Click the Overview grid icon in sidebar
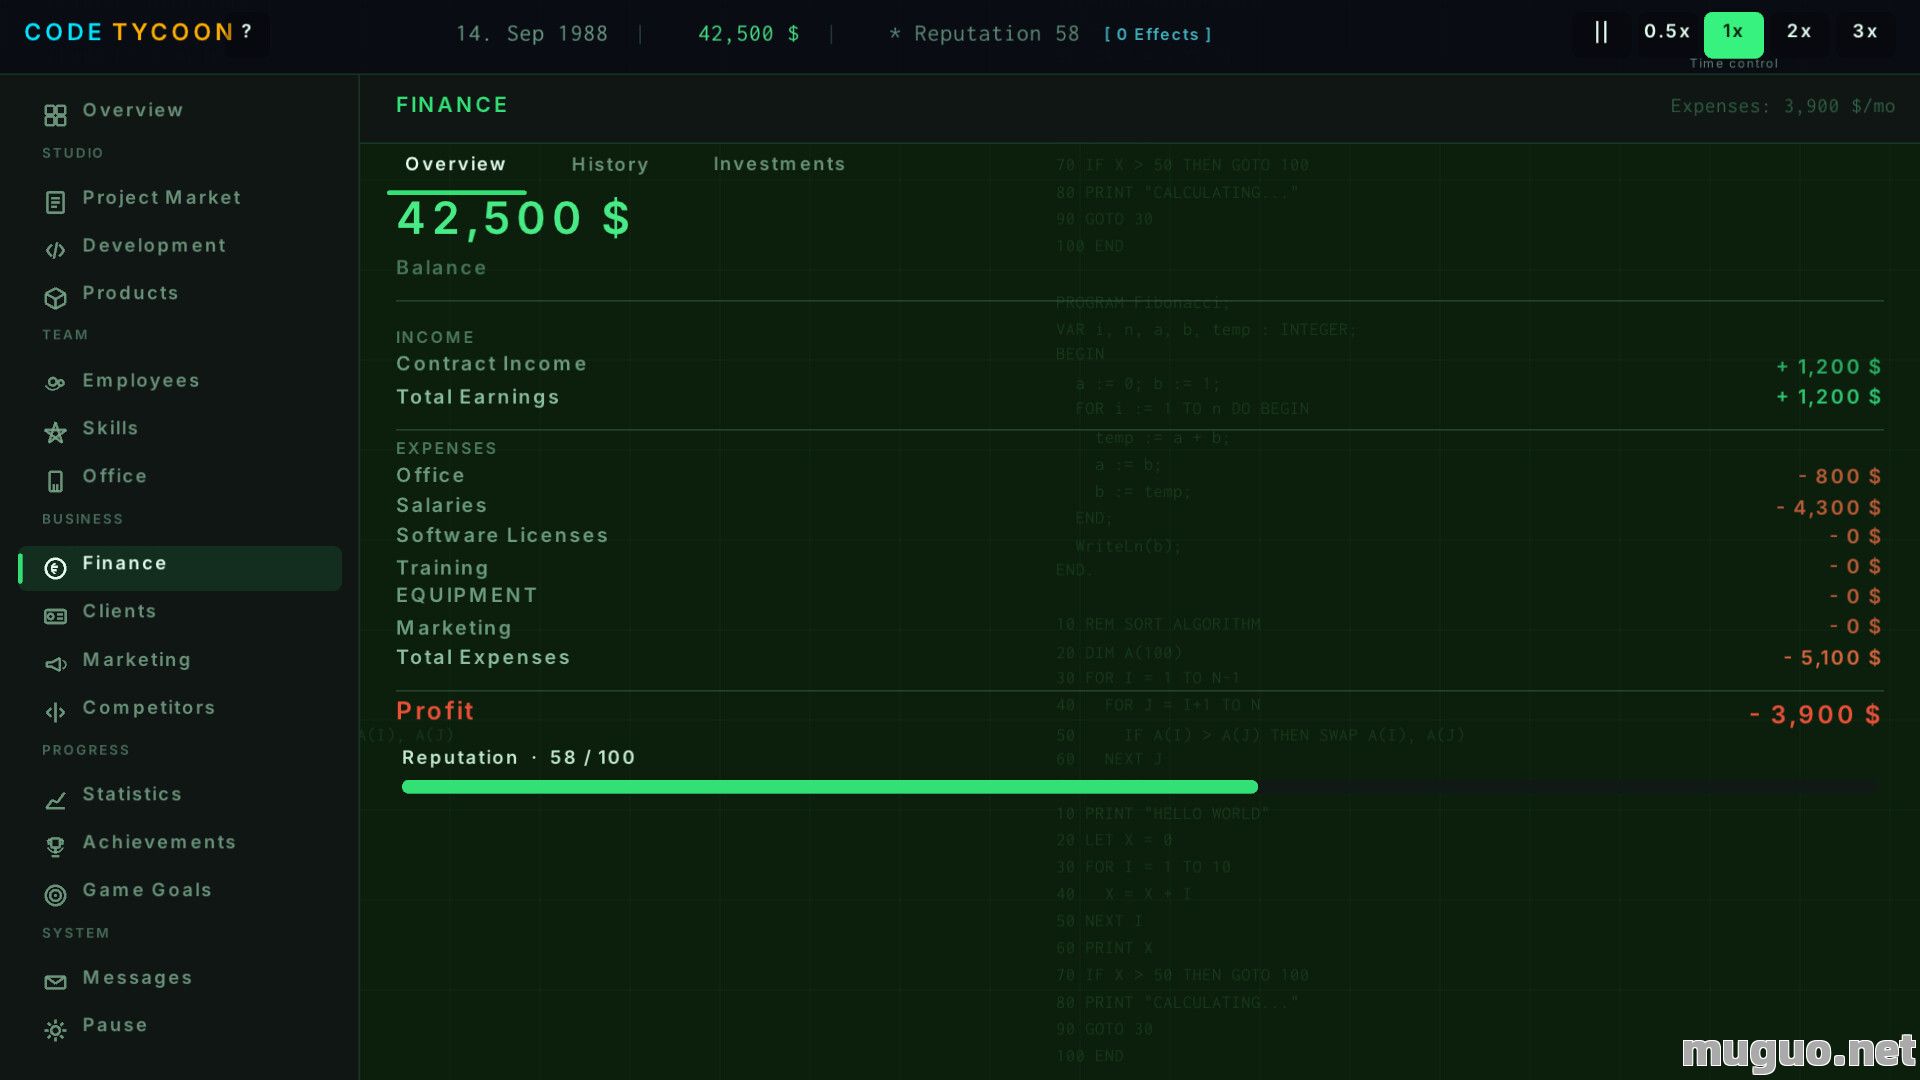Viewport: 1920px width, 1080px height. click(55, 116)
